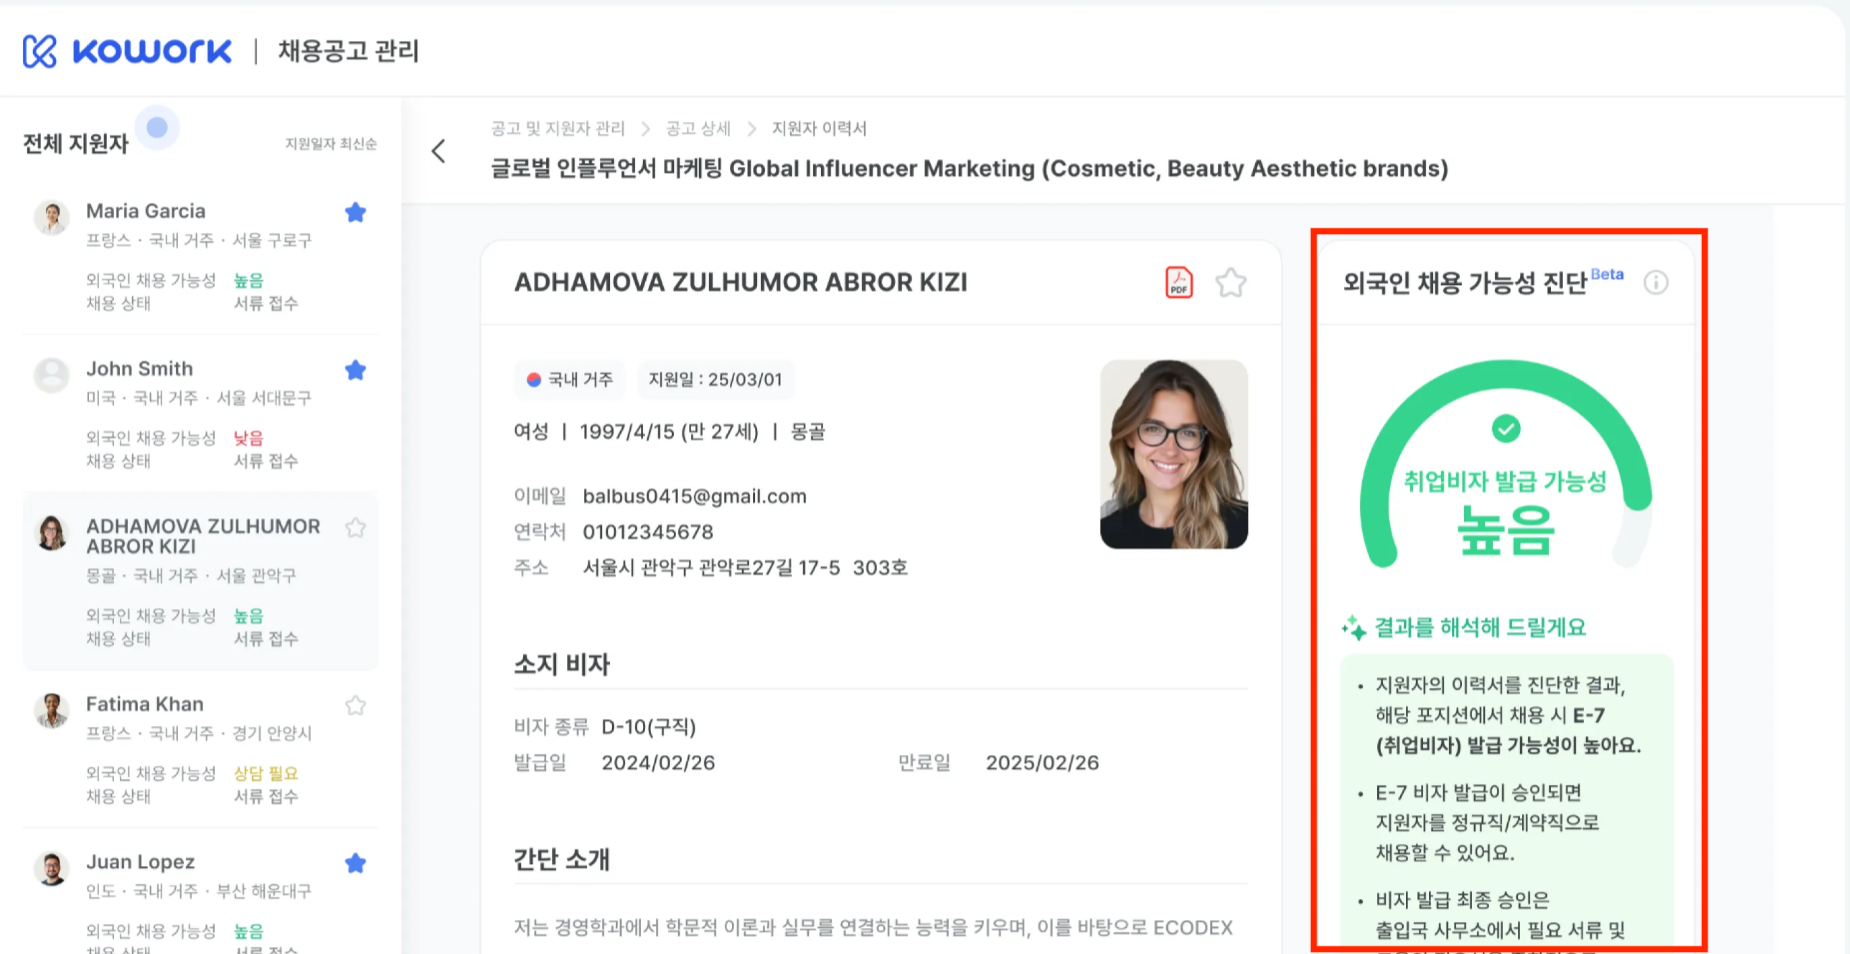Viewport: 1850px width, 954px height.
Task: Click Maria Garcia's avatar
Action: tap(51, 217)
